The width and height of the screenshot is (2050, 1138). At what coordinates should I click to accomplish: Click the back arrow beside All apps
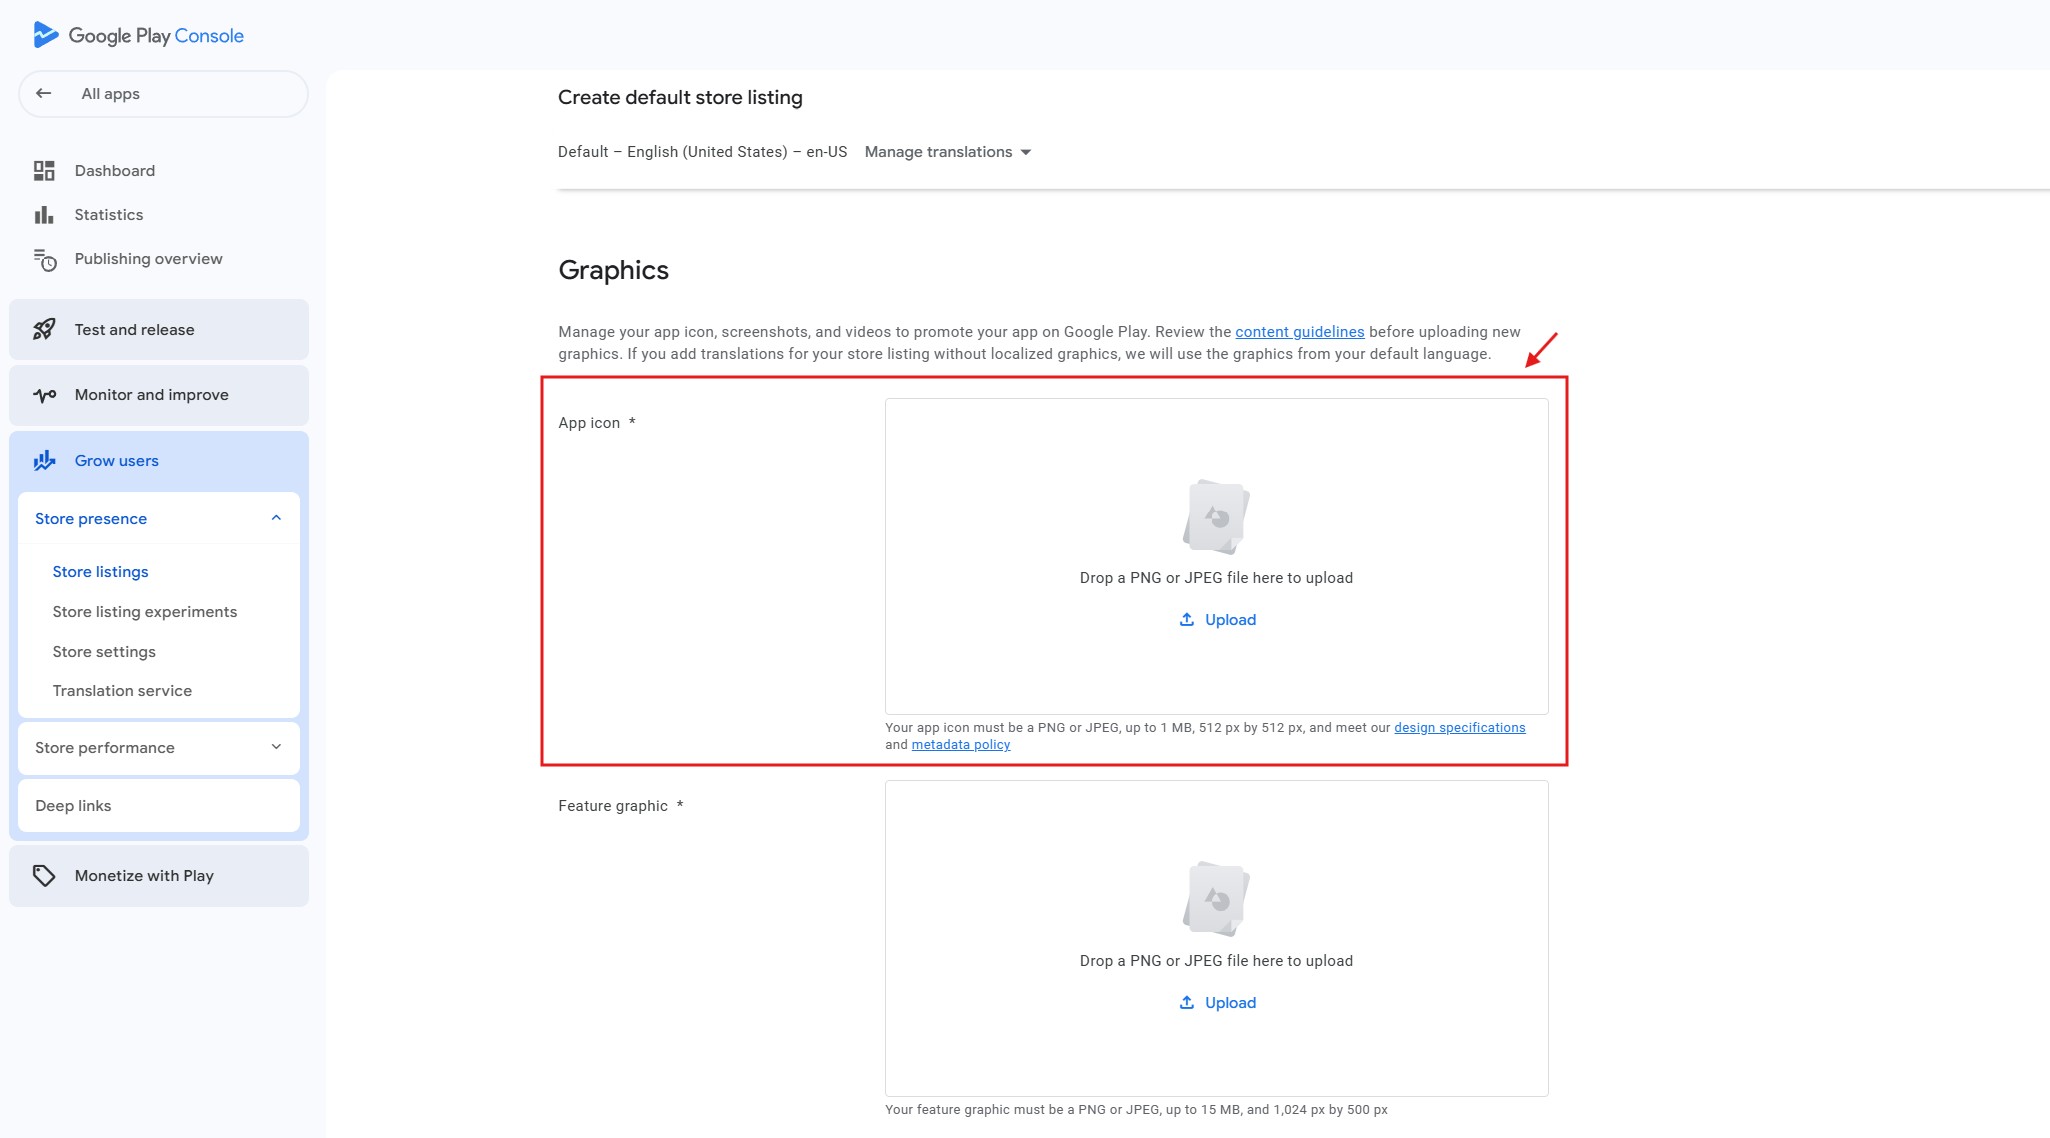tap(43, 94)
